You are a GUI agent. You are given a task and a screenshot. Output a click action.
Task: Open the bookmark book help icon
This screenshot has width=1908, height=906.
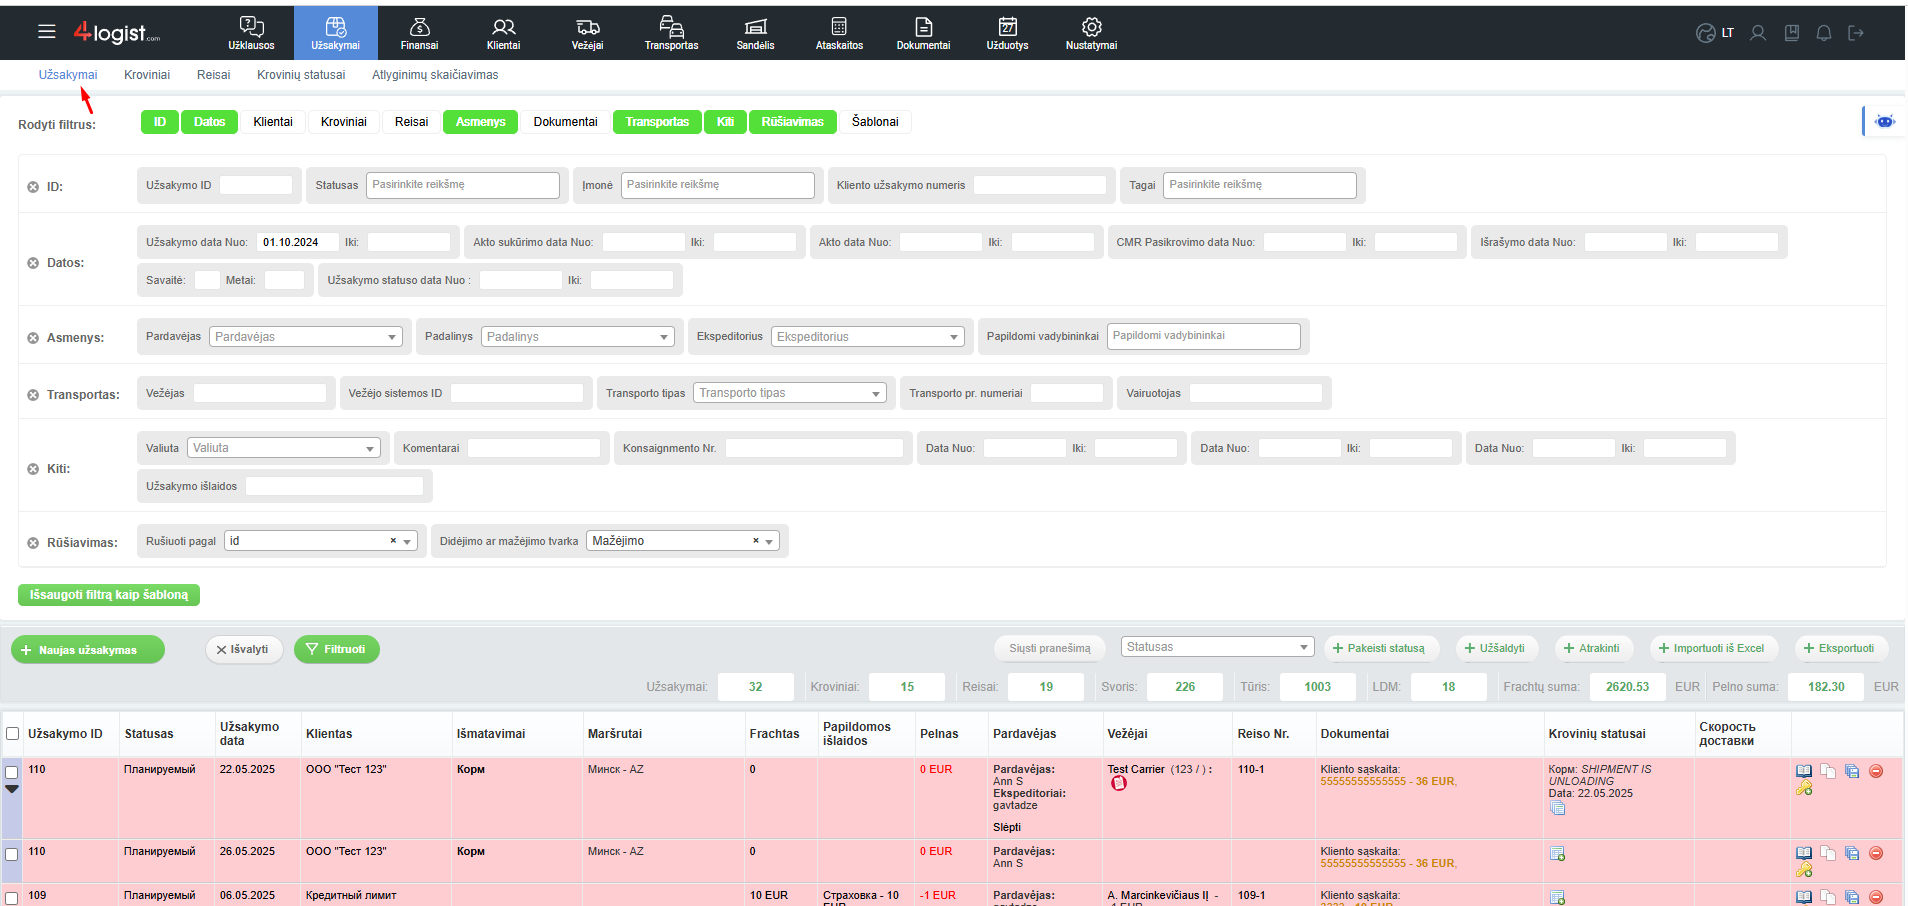point(1792,33)
